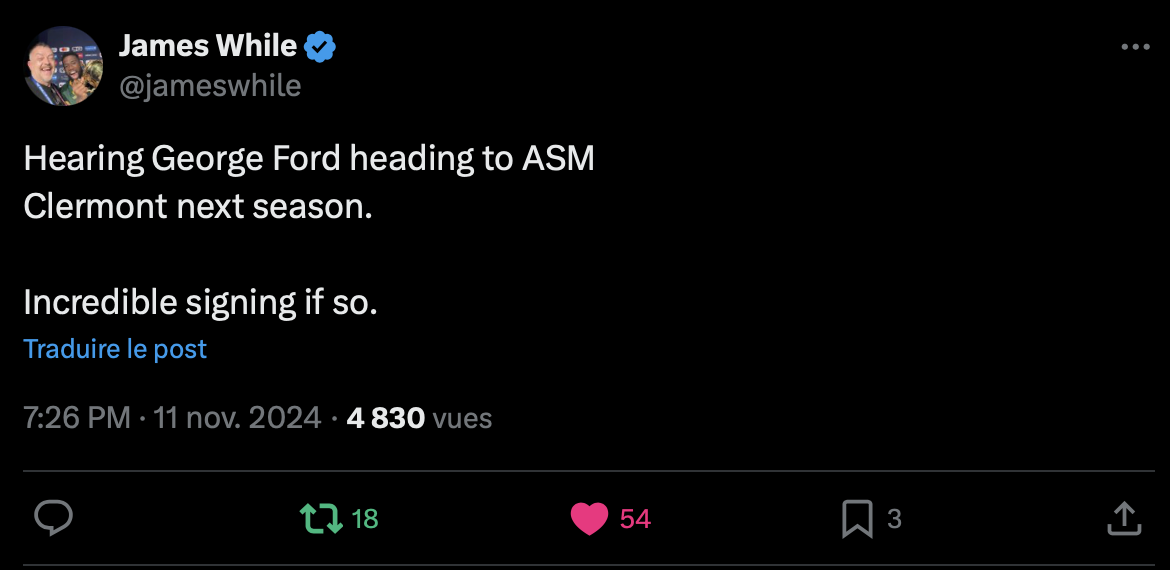This screenshot has width=1170, height=570.
Task: Click the blue verified badge
Action: tap(320, 46)
